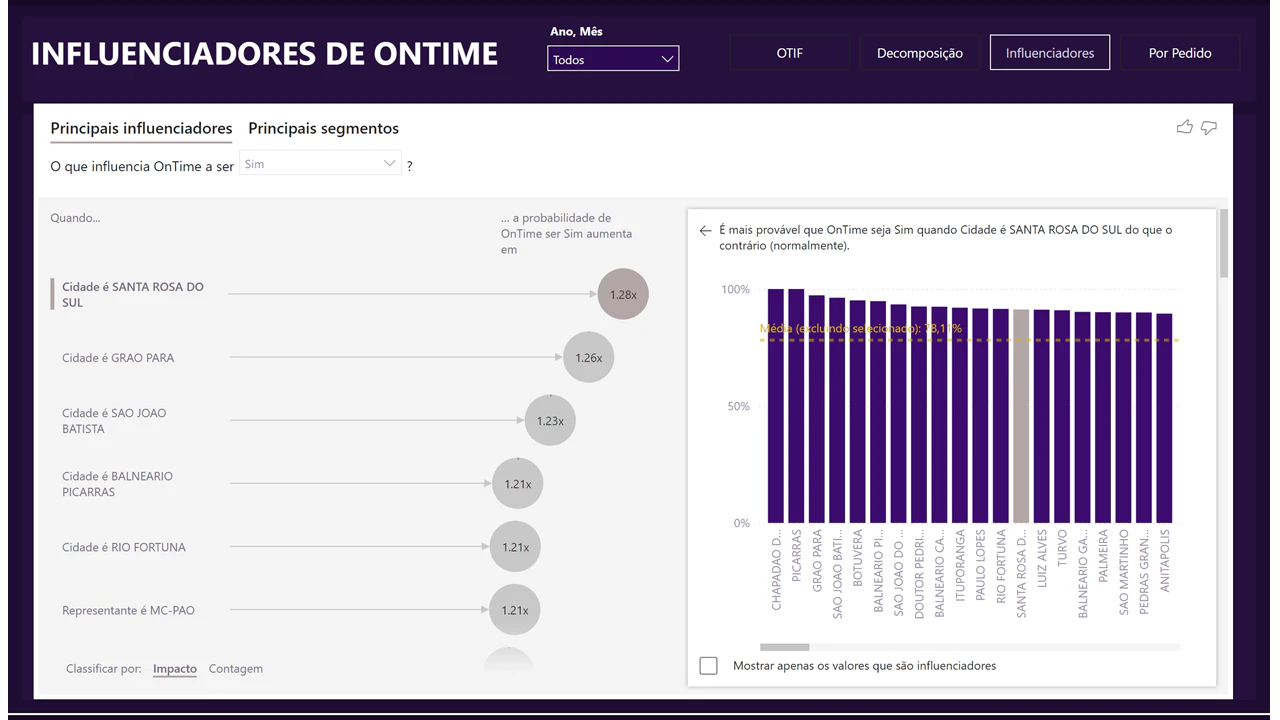Click the CHAPADAO bar in chart
The width and height of the screenshot is (1280, 720).
point(776,406)
